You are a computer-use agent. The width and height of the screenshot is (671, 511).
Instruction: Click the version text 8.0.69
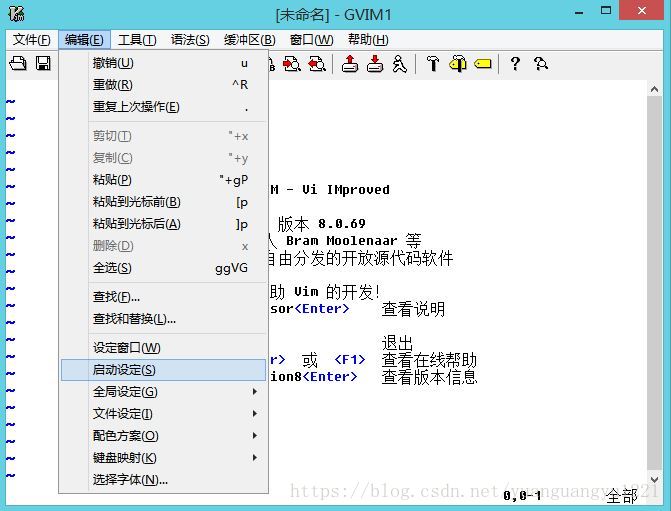tap(341, 224)
